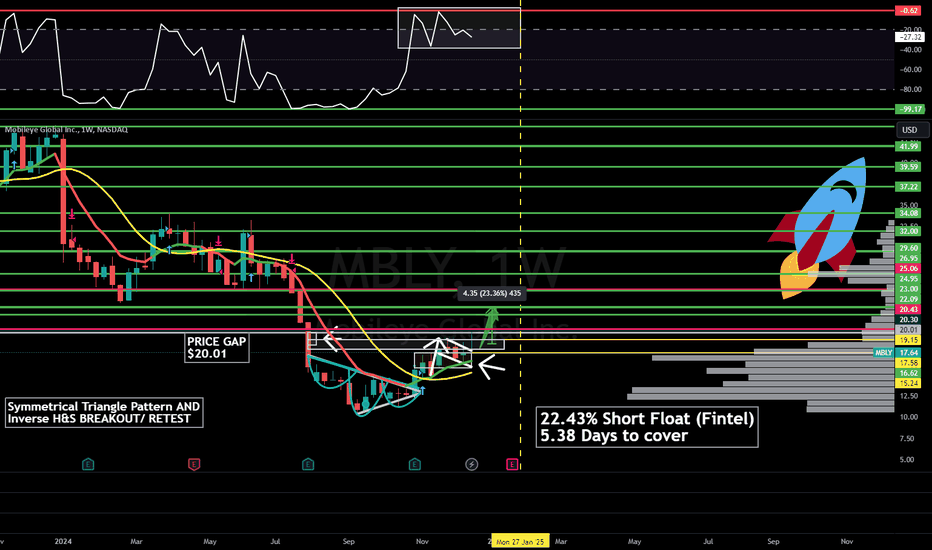This screenshot has height=550, width=932.
Task: Open the USD currency selector
Action: [x=912, y=130]
